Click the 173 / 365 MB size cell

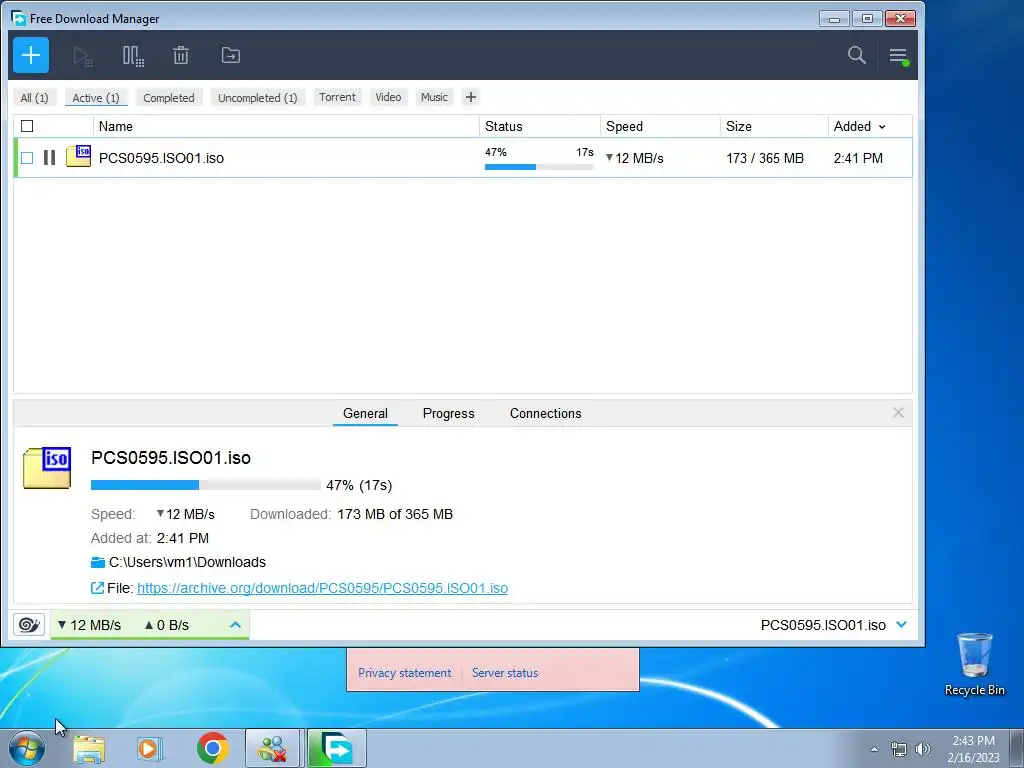tap(765, 158)
